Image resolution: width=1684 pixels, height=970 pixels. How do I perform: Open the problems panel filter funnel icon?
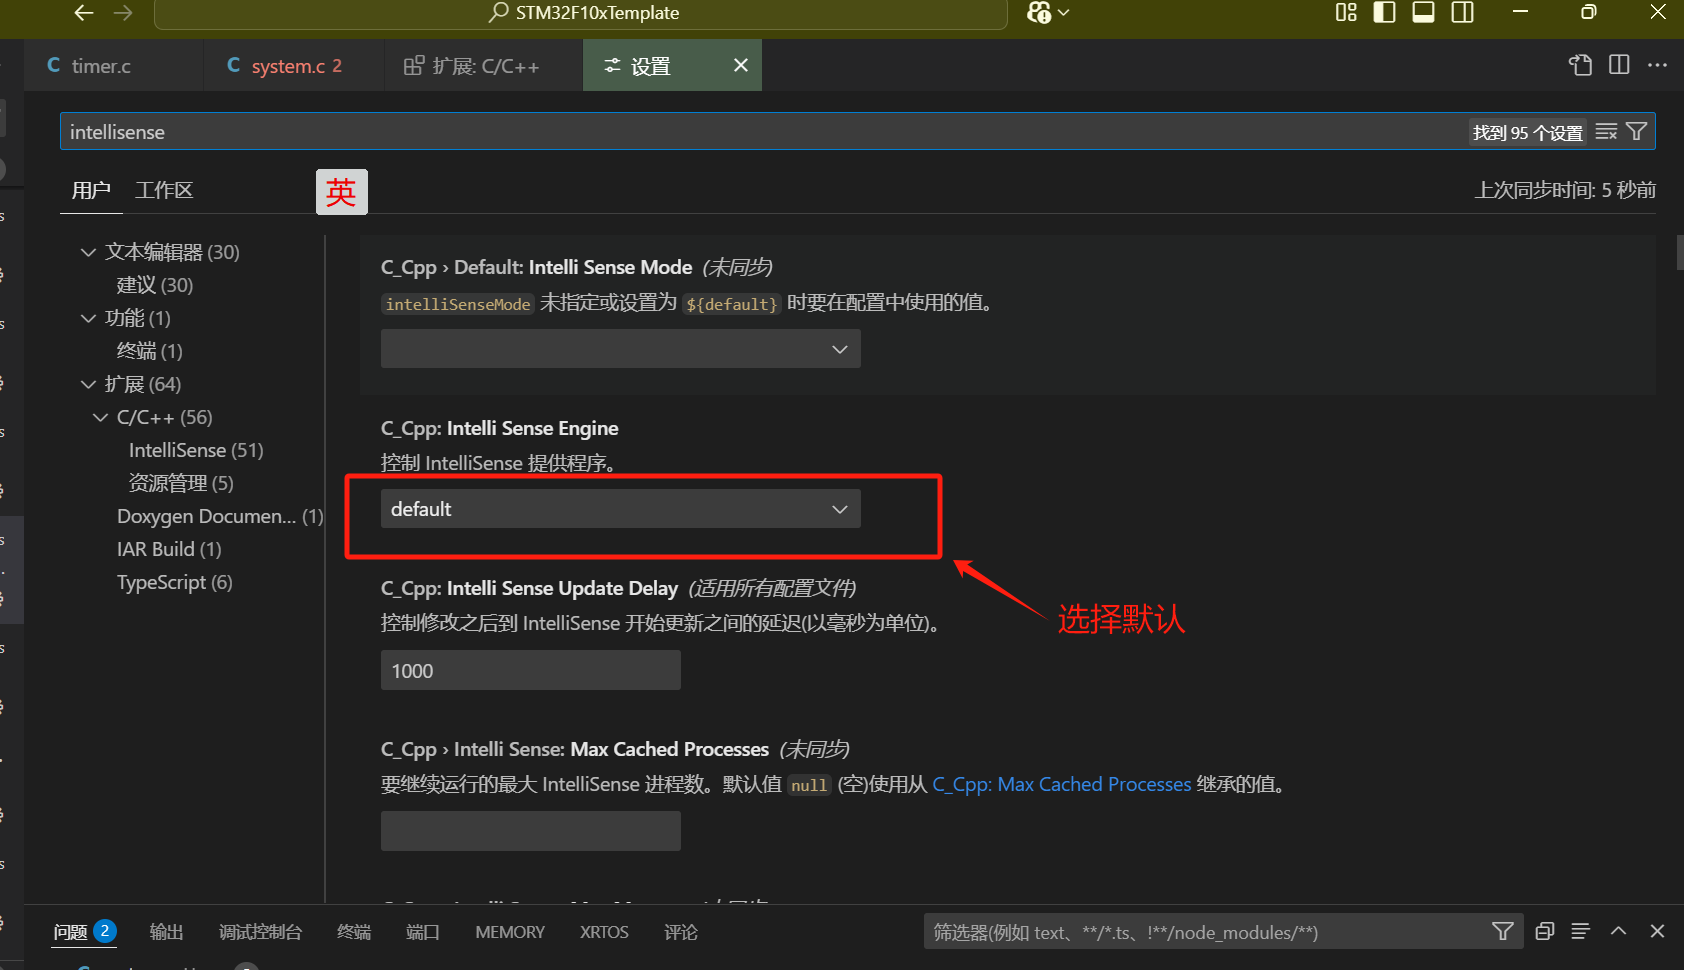click(x=1502, y=932)
